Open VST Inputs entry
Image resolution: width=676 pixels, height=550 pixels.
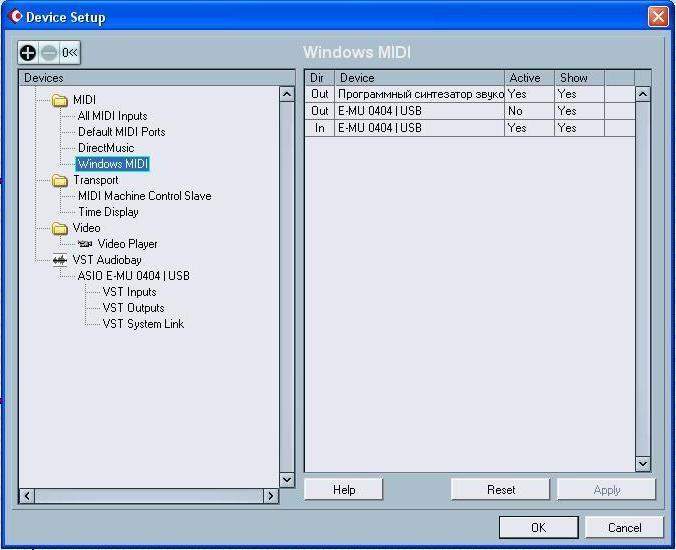point(129,292)
